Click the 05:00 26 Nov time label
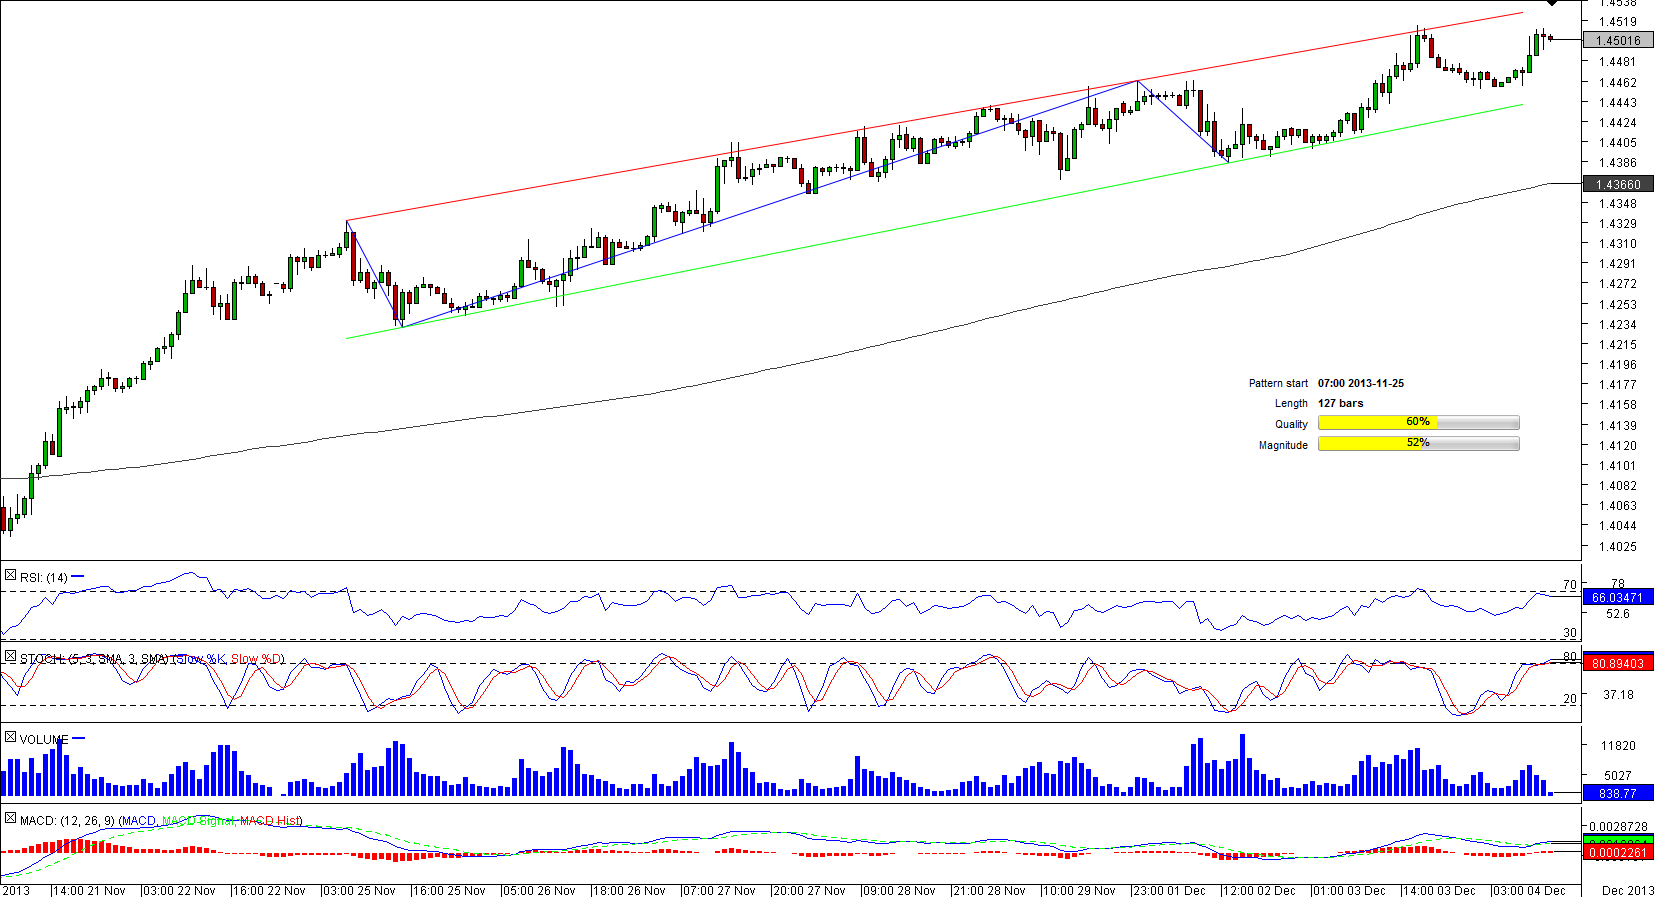 point(540,891)
